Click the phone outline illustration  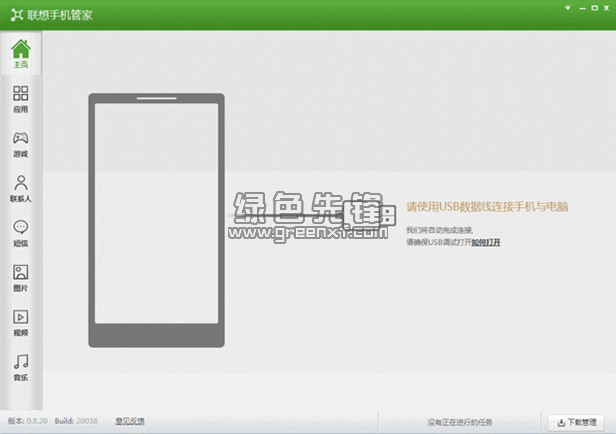point(156,220)
